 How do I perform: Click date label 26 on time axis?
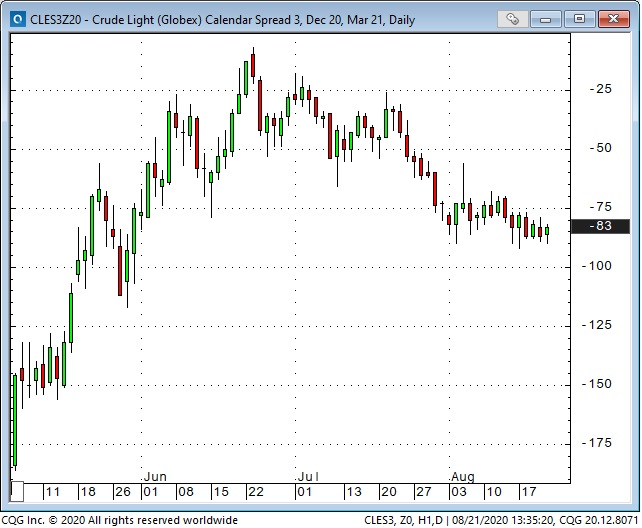pyautogui.click(x=123, y=492)
